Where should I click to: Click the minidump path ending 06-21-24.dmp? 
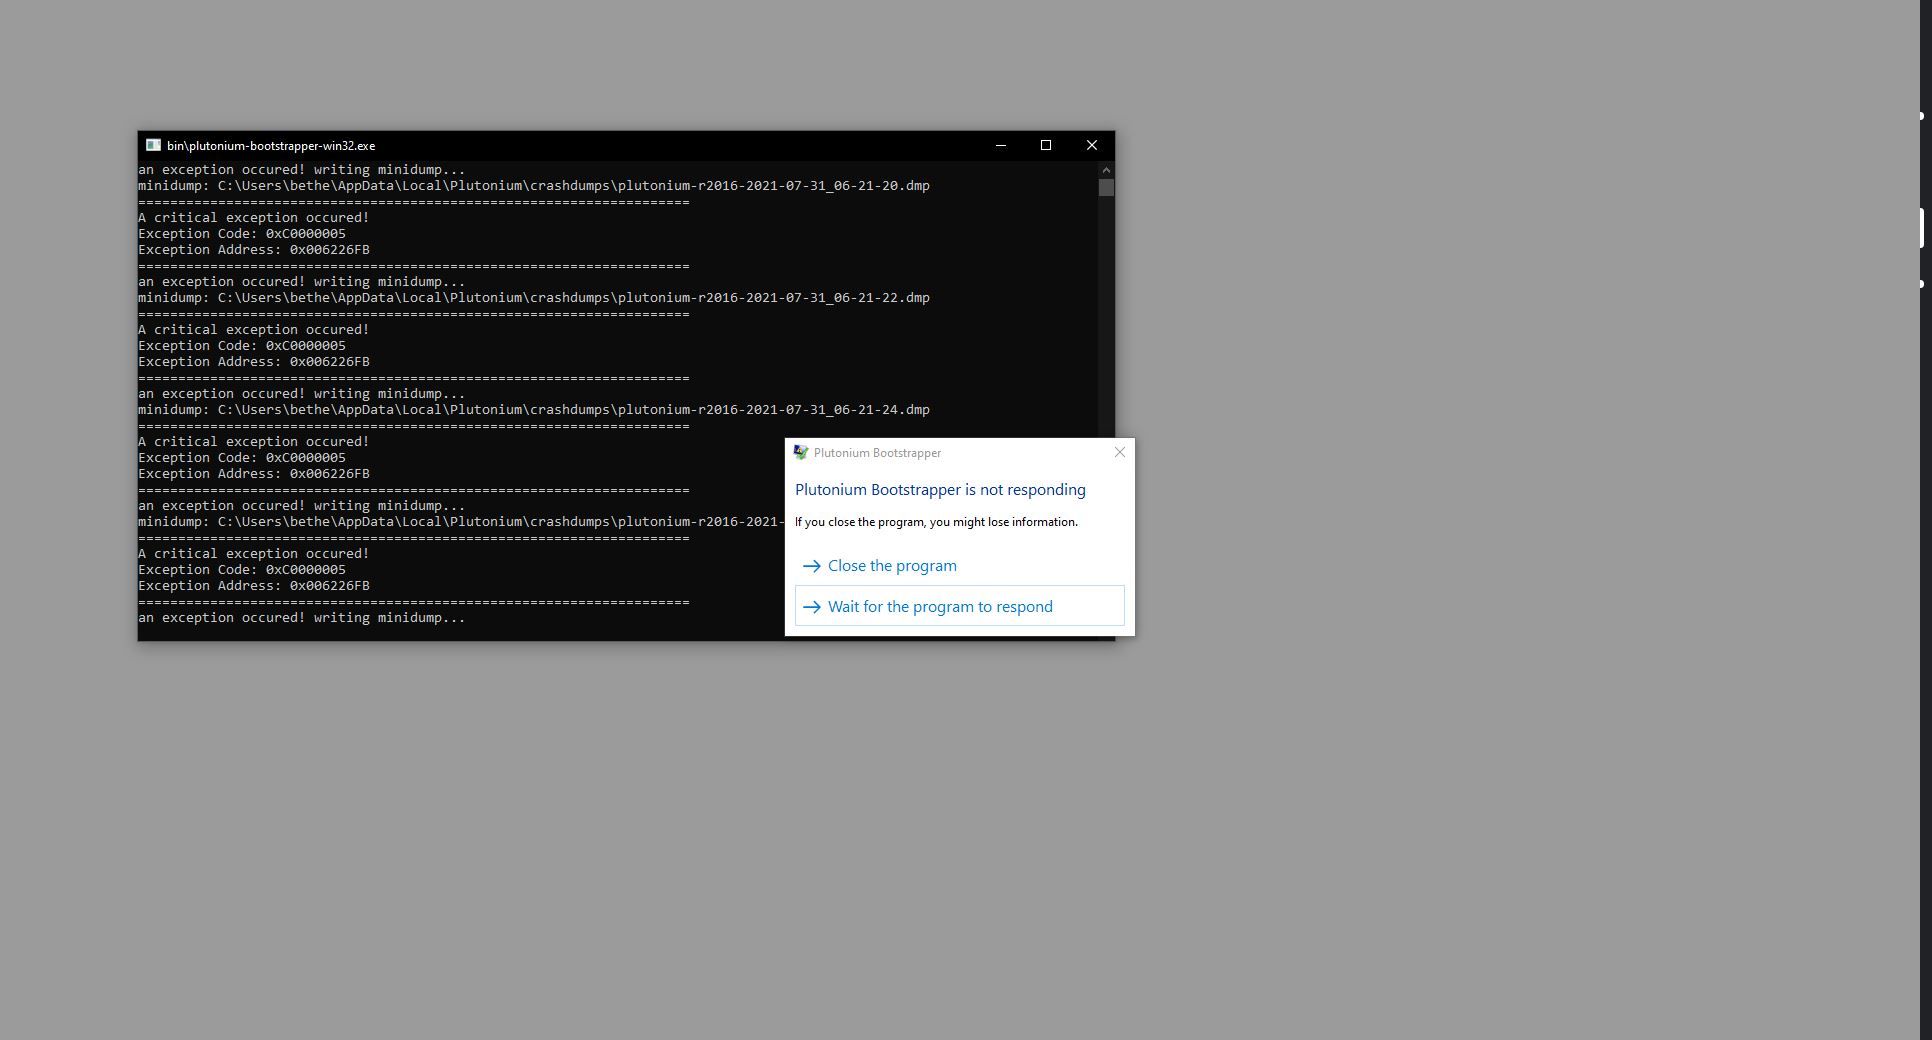[573, 410]
